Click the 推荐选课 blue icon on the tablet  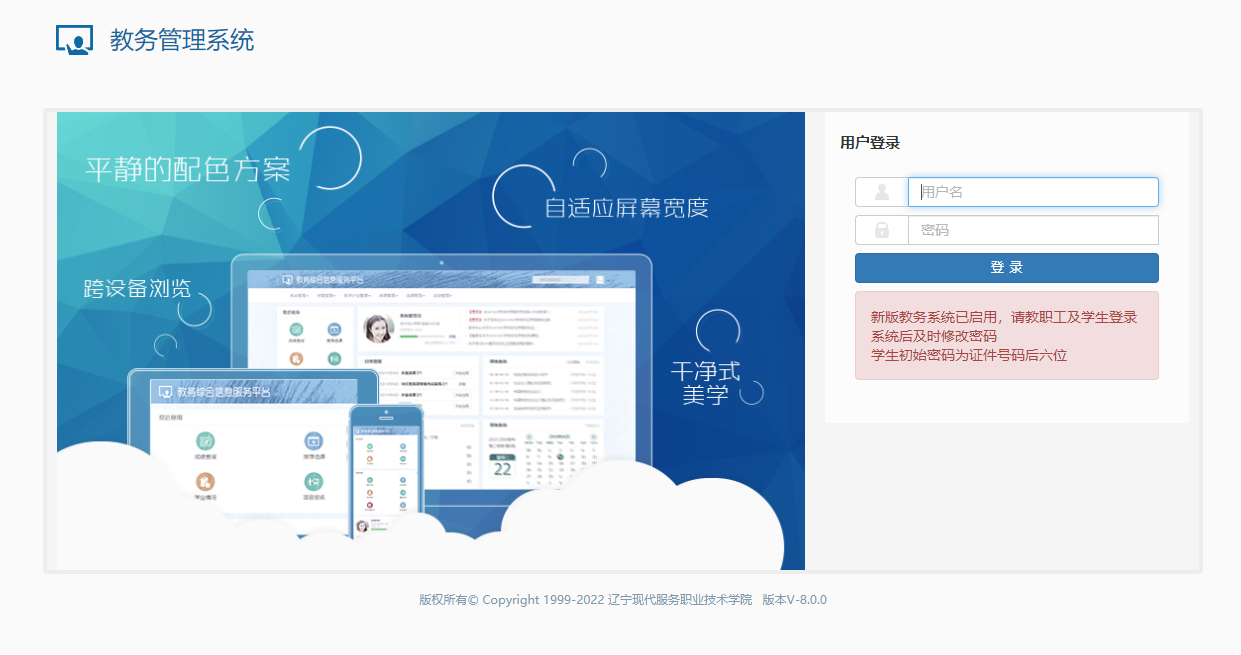pyautogui.click(x=313, y=441)
